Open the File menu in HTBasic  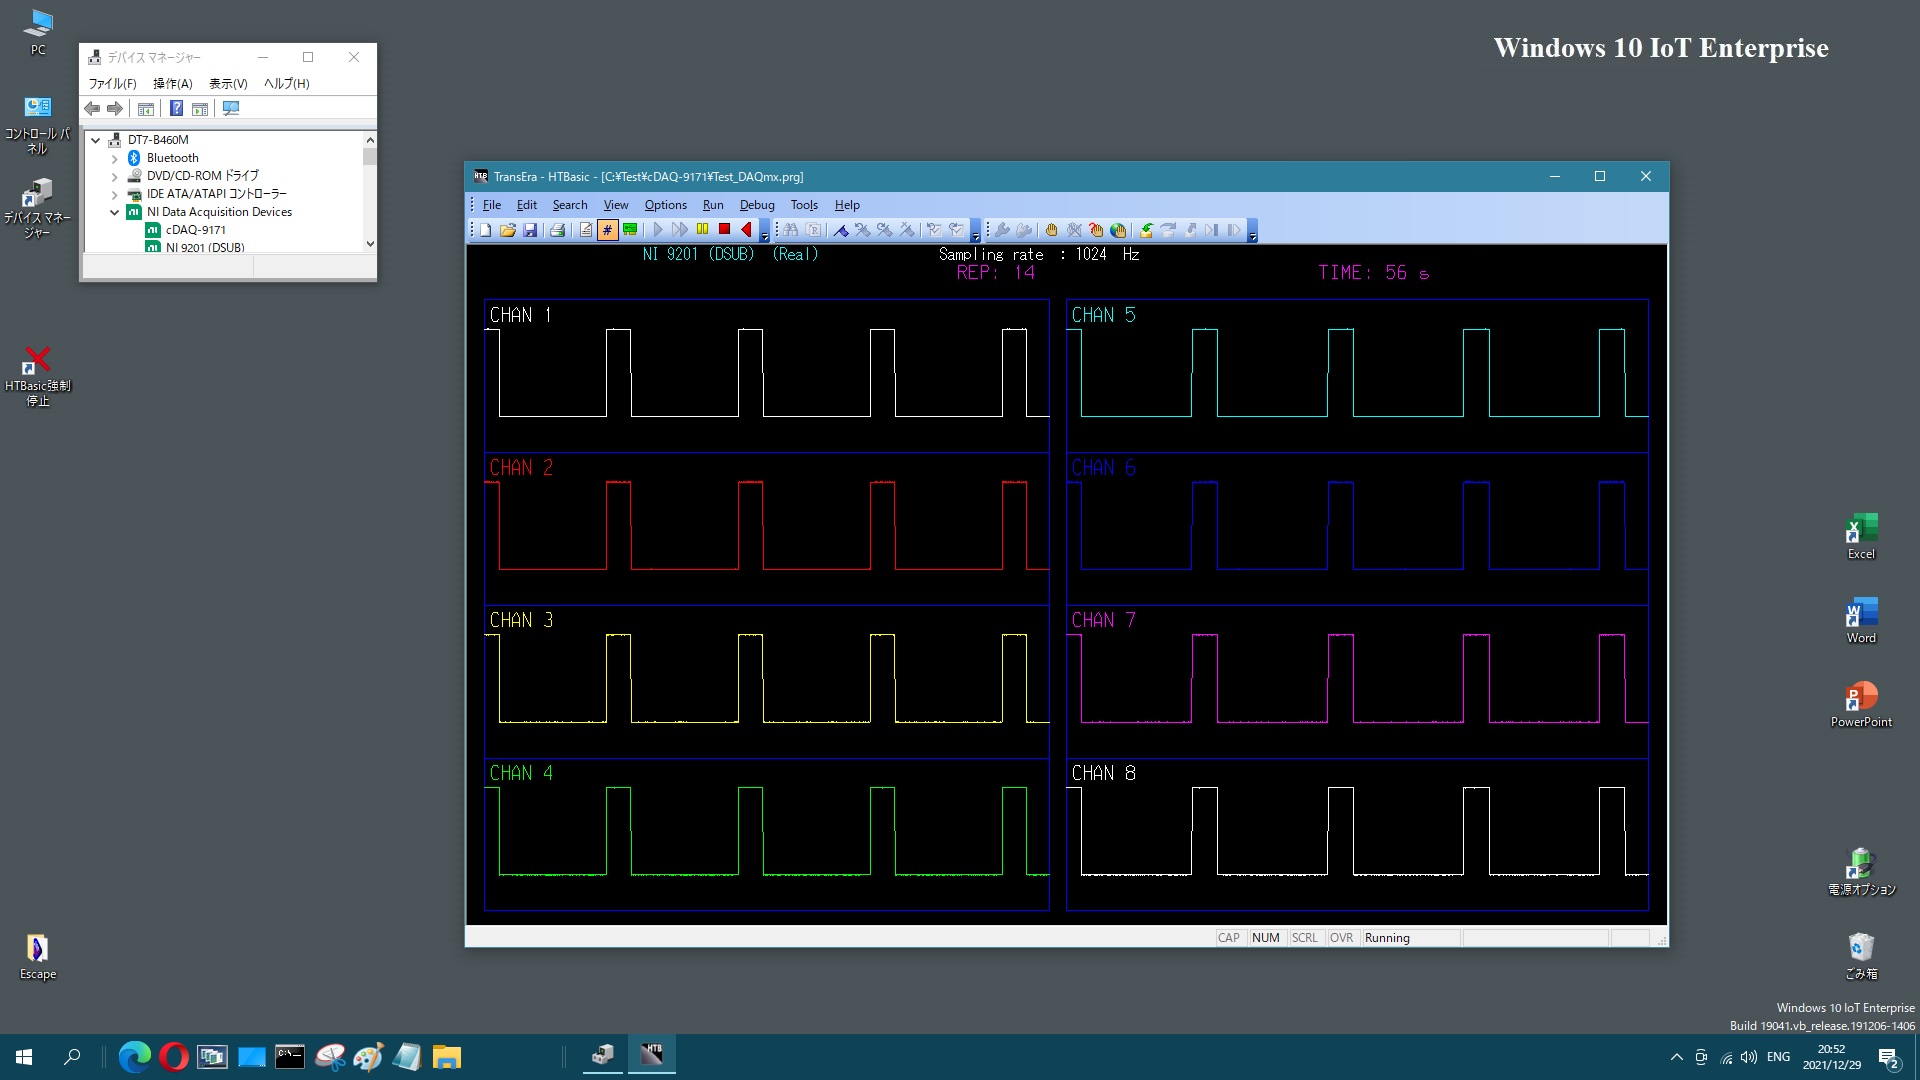tap(492, 205)
